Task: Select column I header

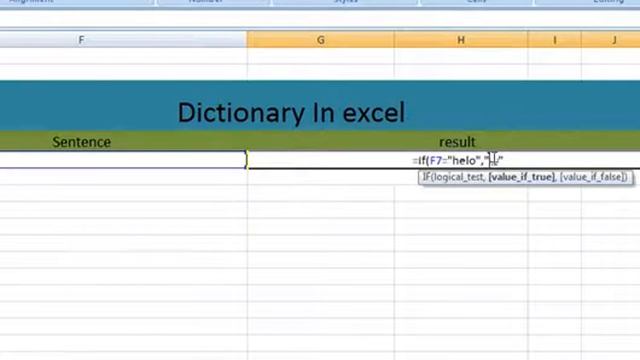Action: point(554,40)
